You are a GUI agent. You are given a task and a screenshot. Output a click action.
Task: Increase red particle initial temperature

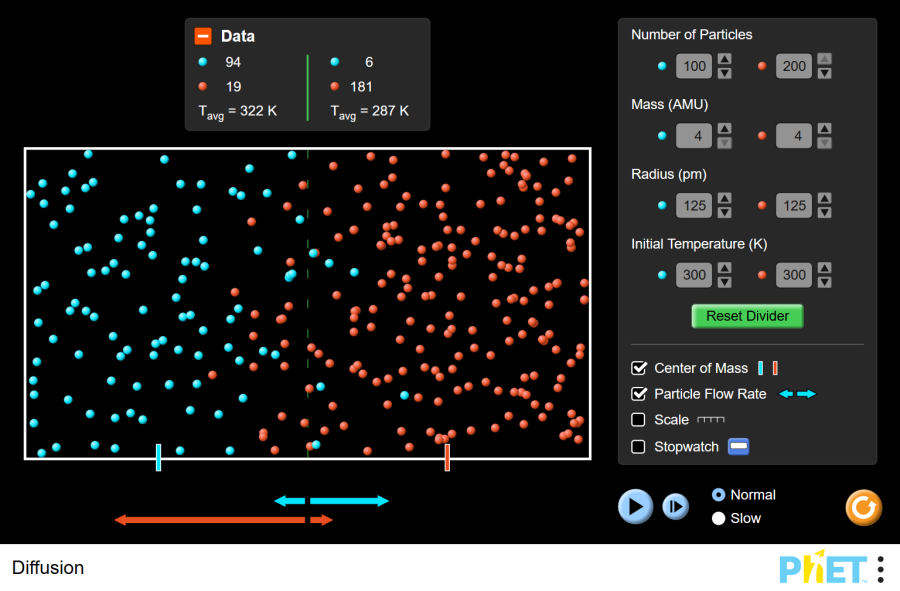click(824, 268)
